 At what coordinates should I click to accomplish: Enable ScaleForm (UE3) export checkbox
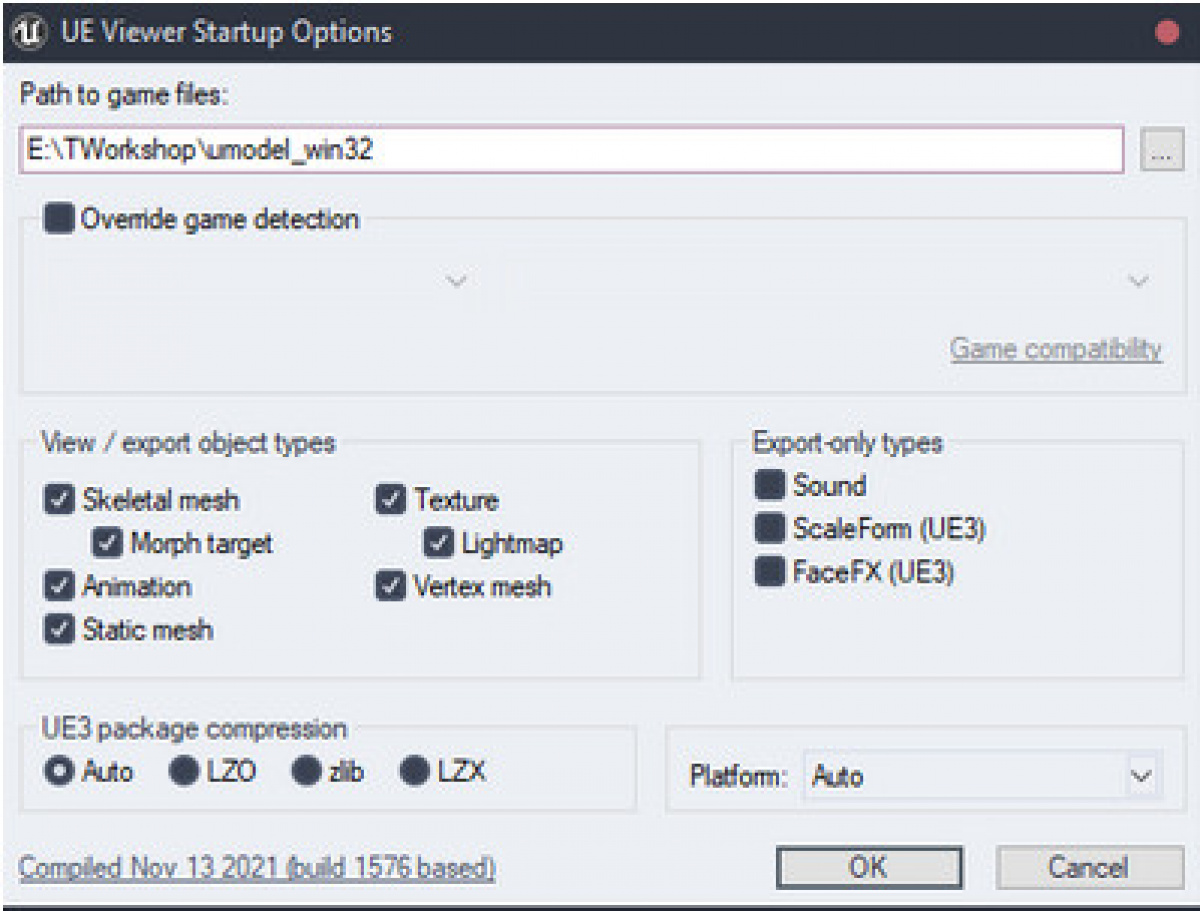pos(770,528)
